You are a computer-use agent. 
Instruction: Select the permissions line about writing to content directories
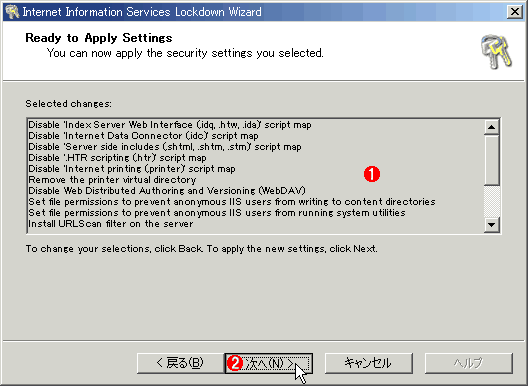pyautogui.click(x=232, y=202)
